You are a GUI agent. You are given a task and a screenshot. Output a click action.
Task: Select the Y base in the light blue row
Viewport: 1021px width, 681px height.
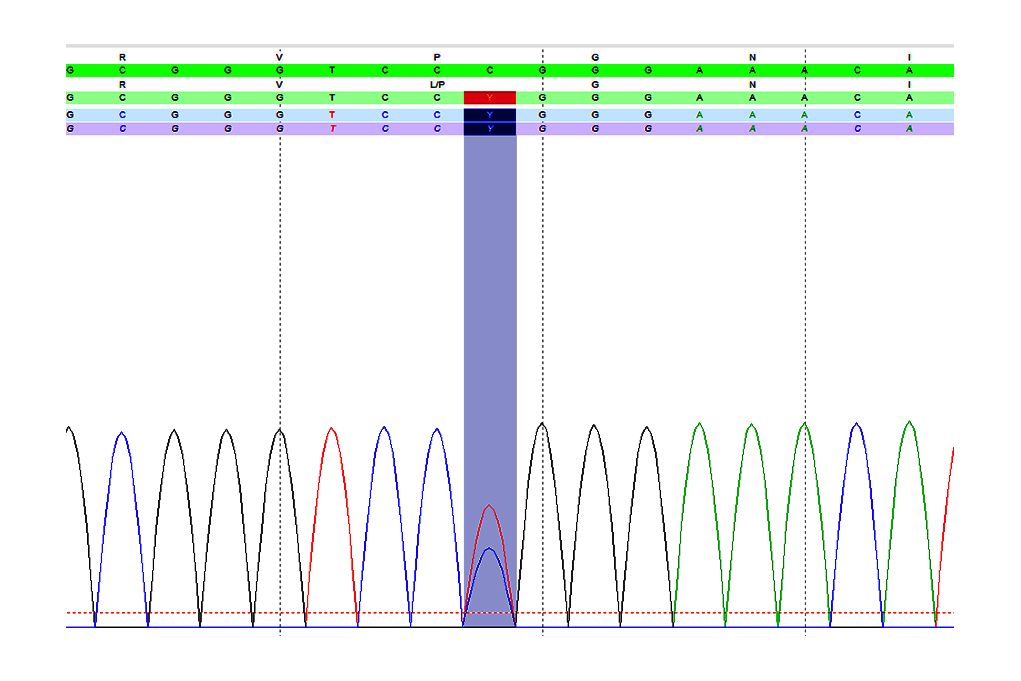tap(489, 115)
